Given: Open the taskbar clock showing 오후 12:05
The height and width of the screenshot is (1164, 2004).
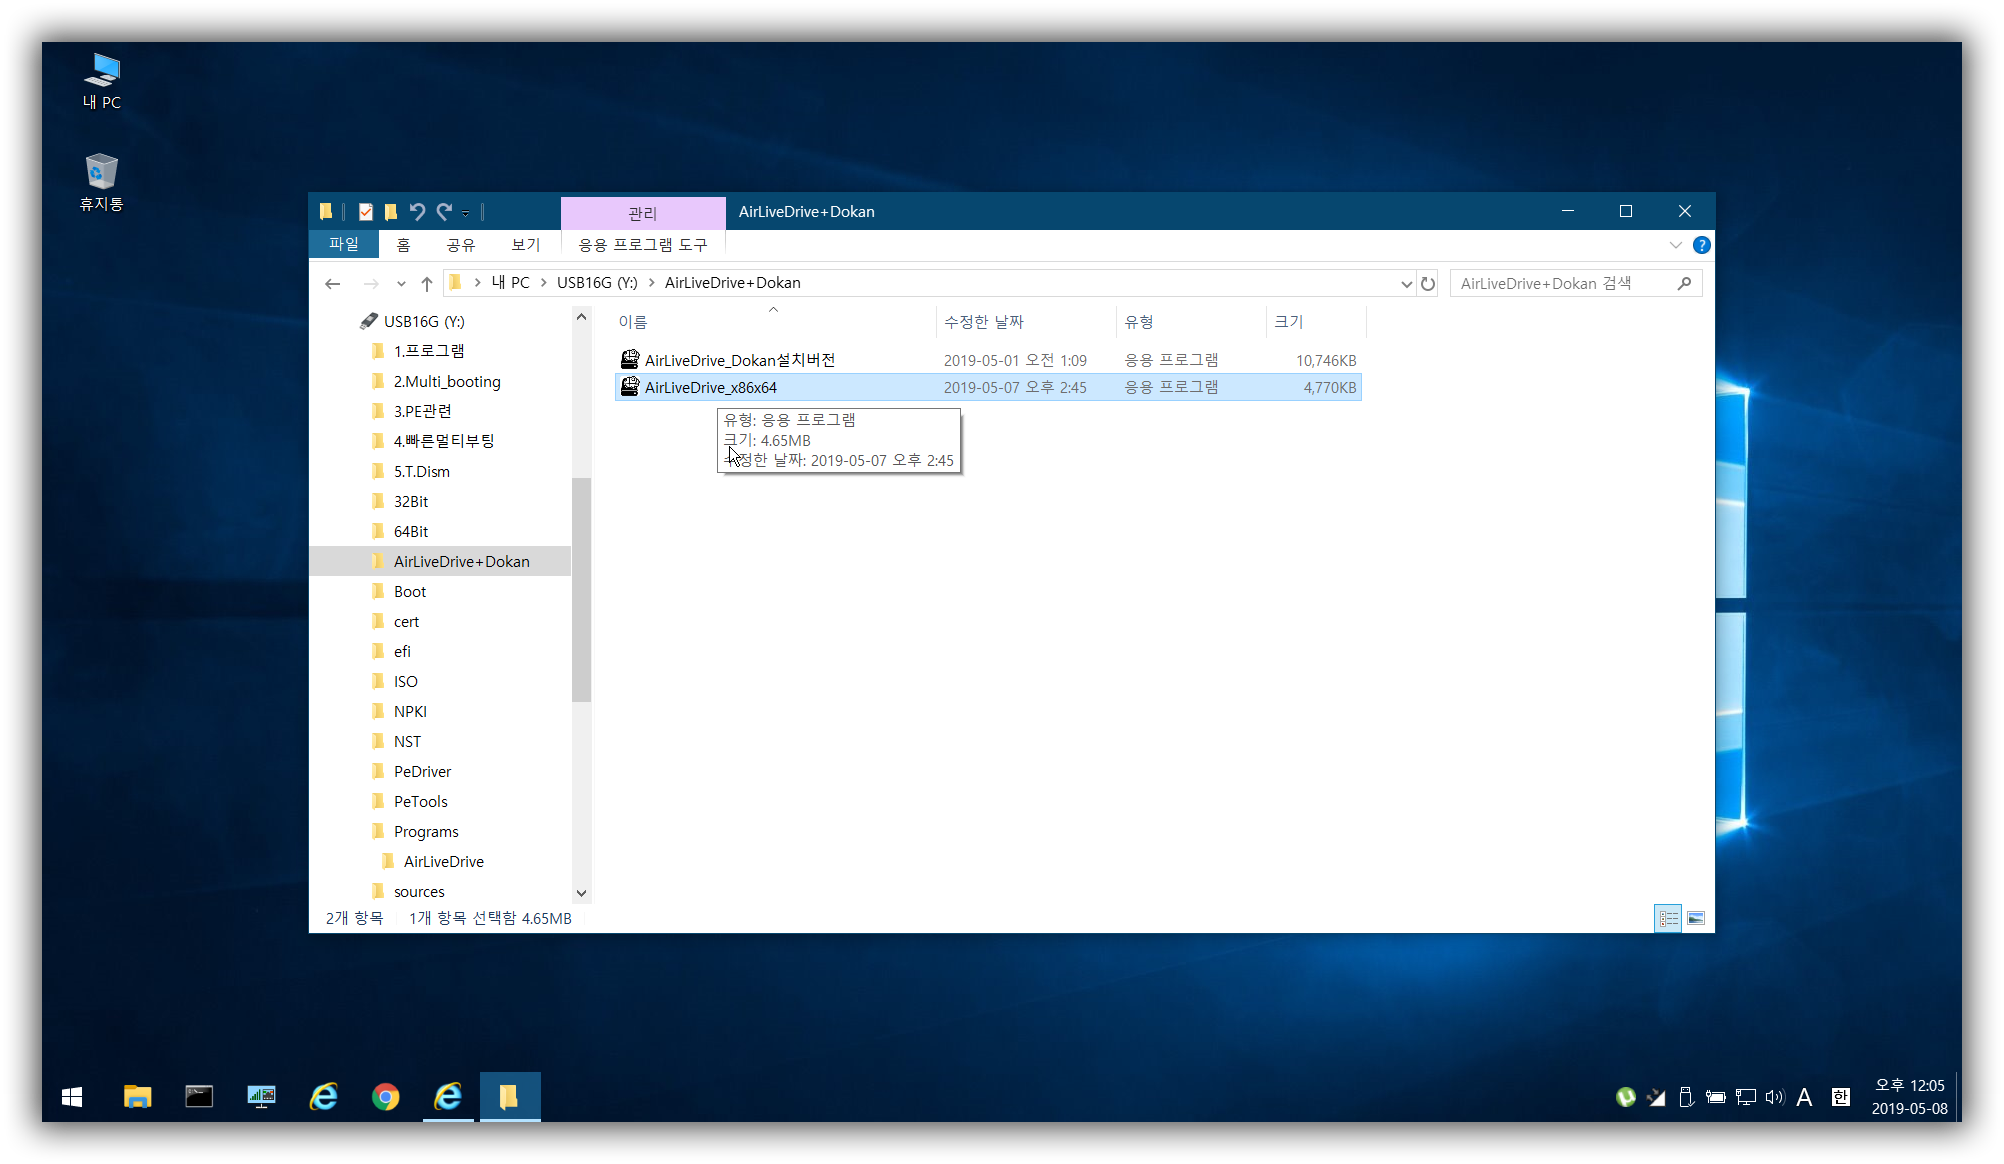Looking at the screenshot, I should click(x=1909, y=1097).
